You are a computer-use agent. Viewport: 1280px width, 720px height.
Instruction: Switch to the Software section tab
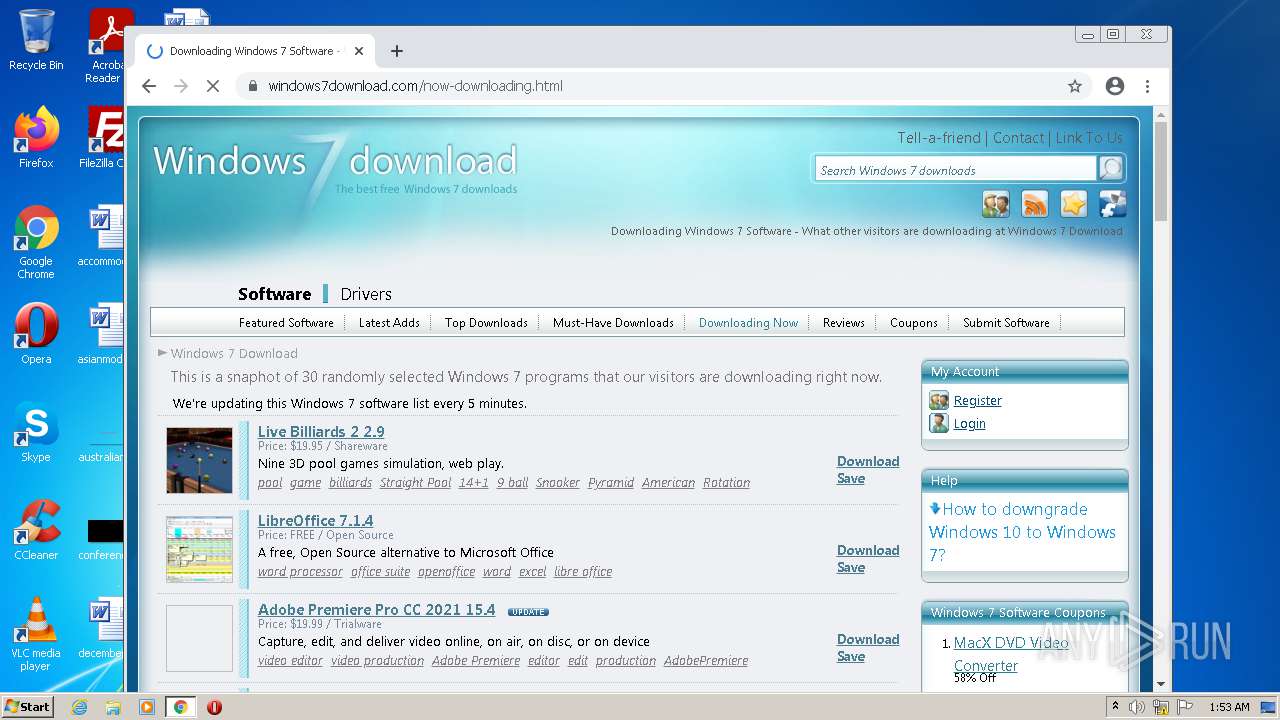[274, 294]
